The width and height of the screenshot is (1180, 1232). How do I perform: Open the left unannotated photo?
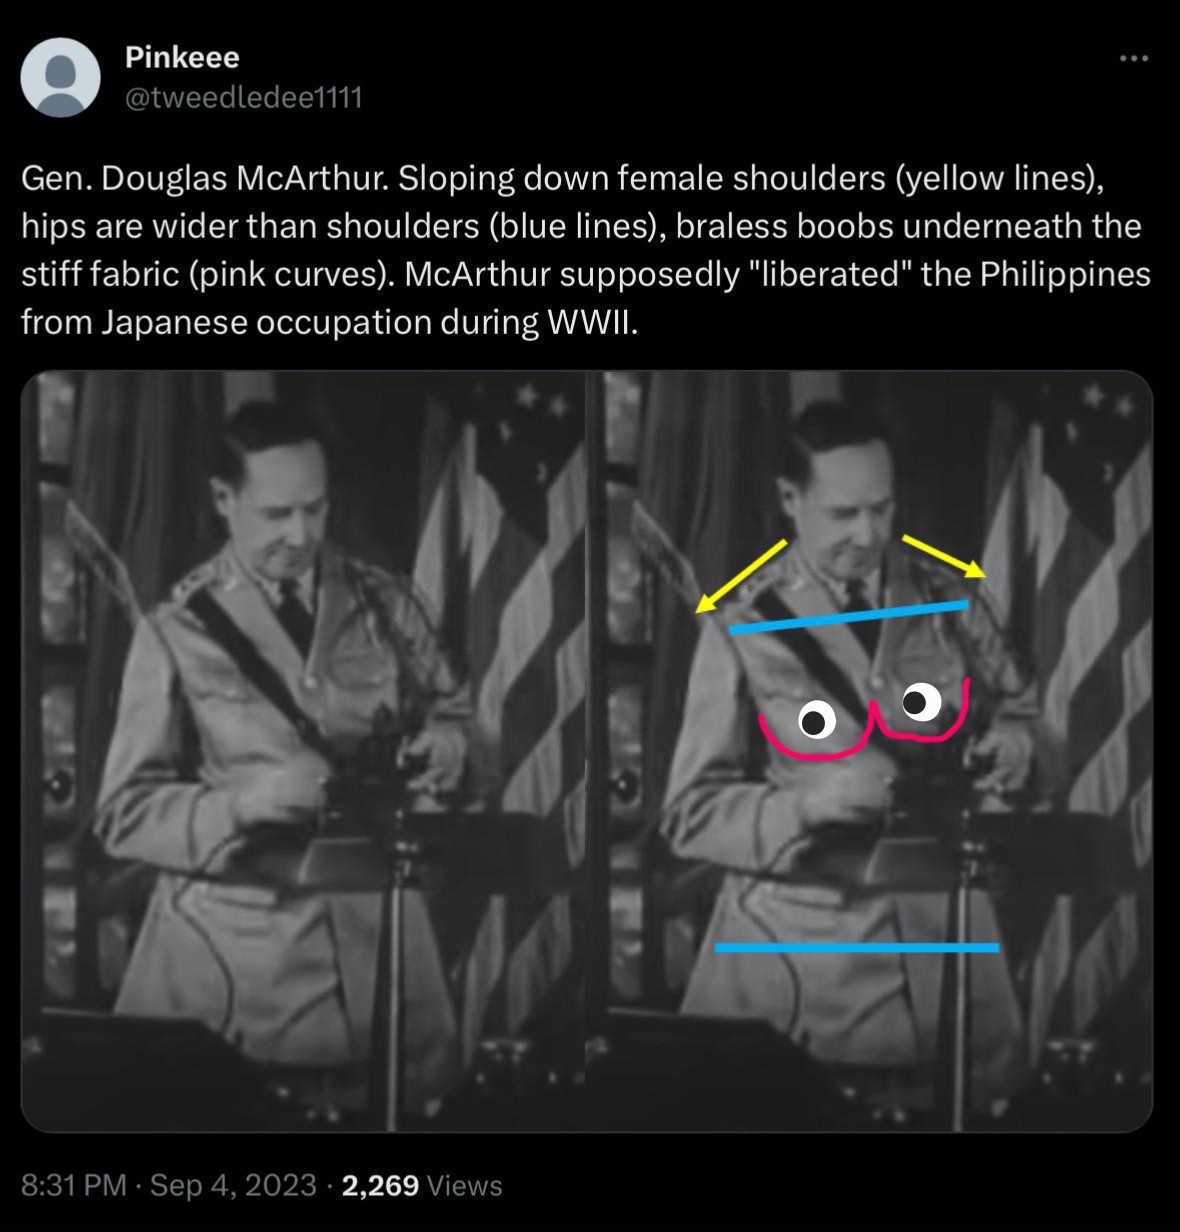tap(303, 750)
